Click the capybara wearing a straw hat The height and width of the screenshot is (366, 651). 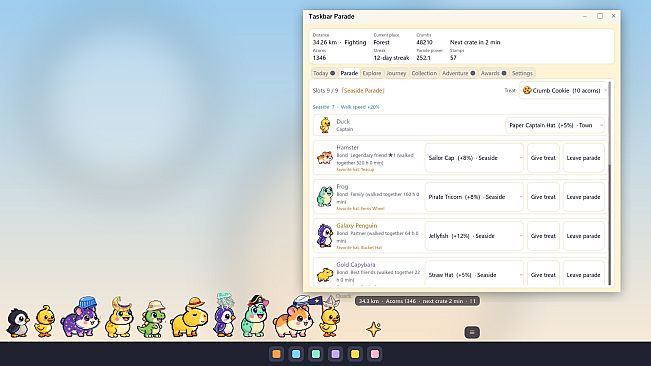tap(189, 317)
